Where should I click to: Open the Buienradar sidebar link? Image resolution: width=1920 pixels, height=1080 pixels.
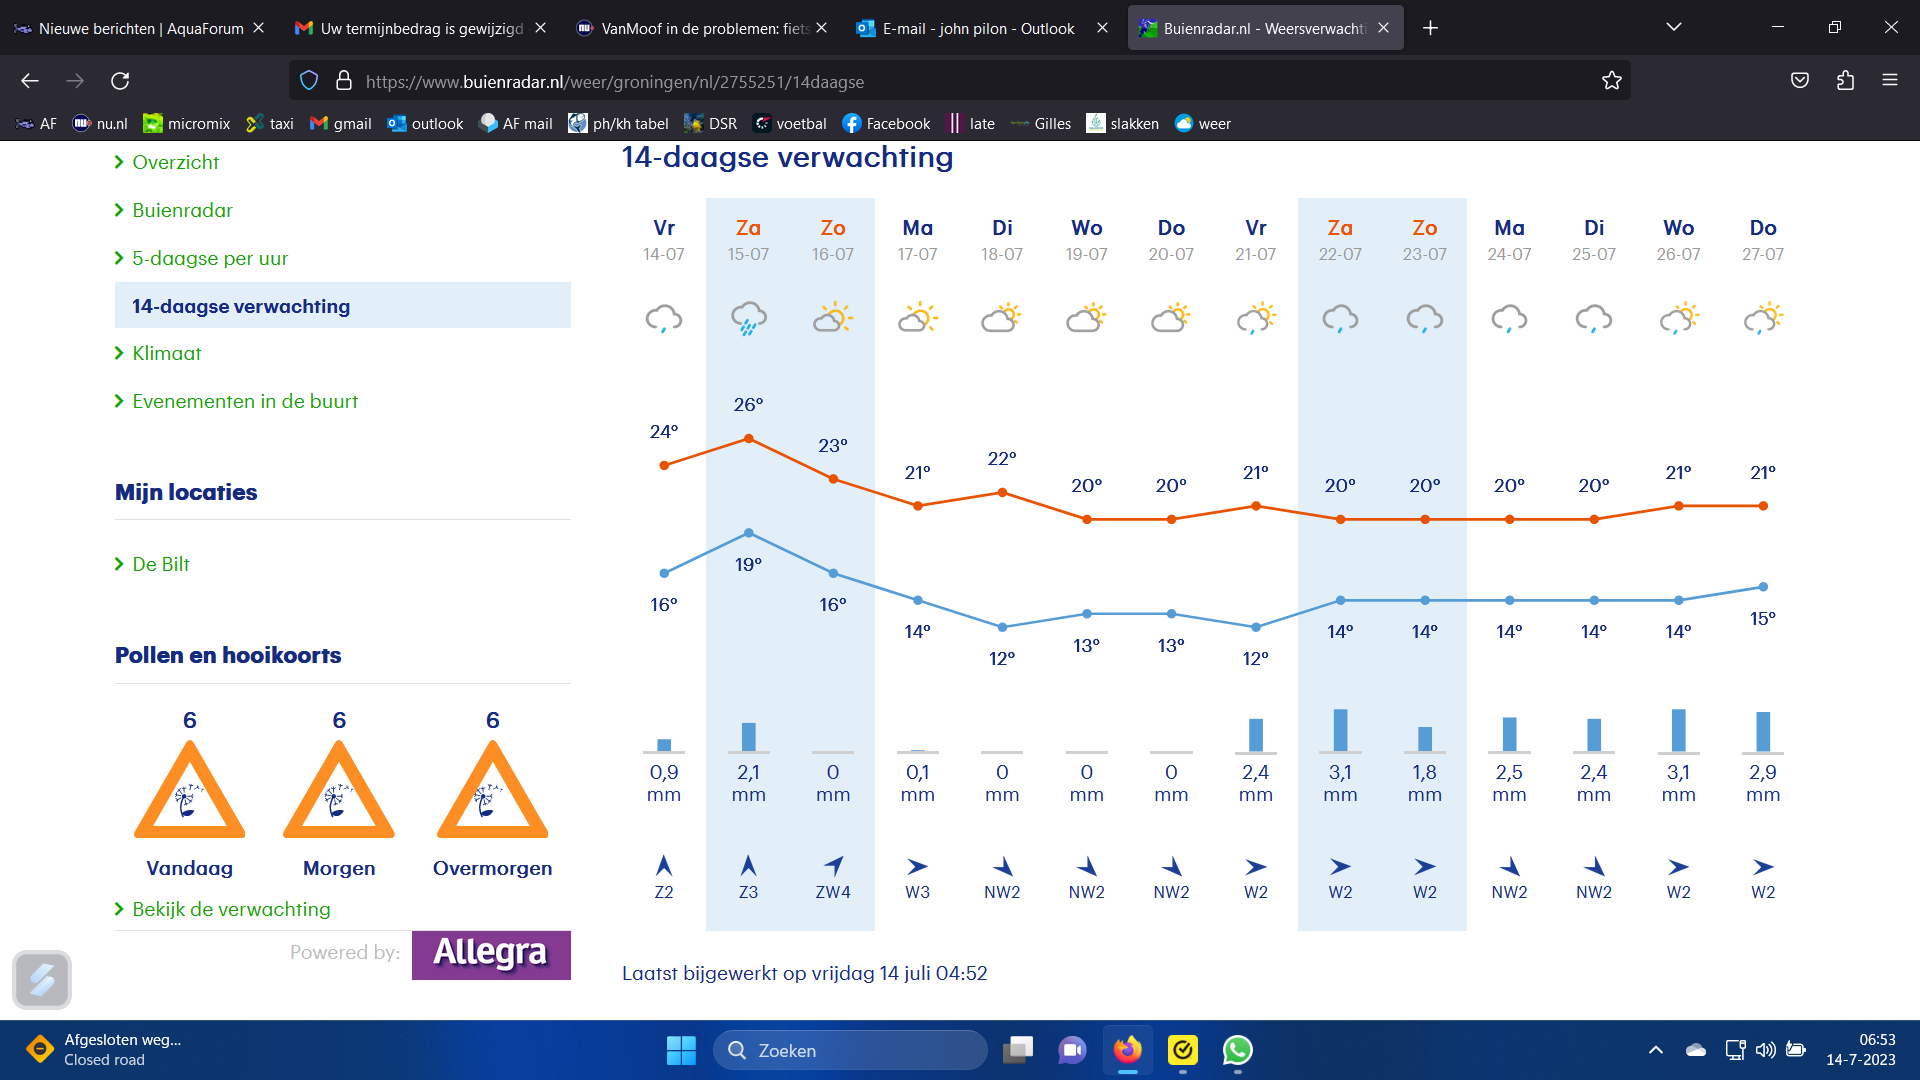tap(182, 210)
